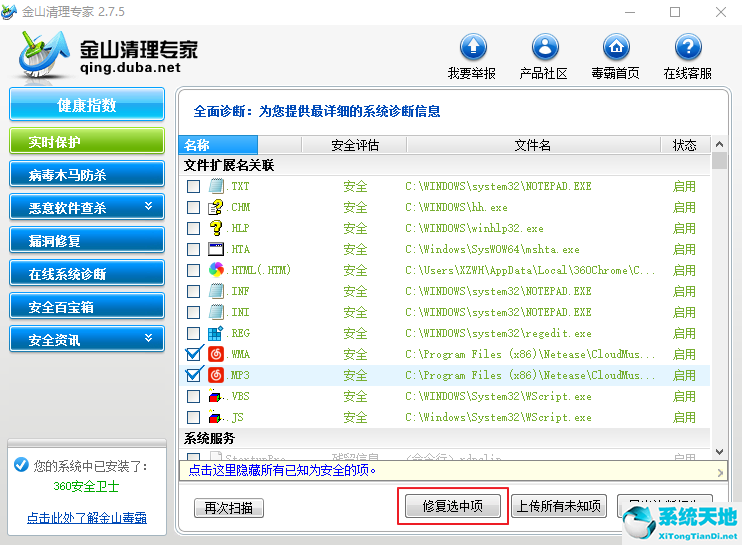Check the .REG checkbox

point(193,334)
